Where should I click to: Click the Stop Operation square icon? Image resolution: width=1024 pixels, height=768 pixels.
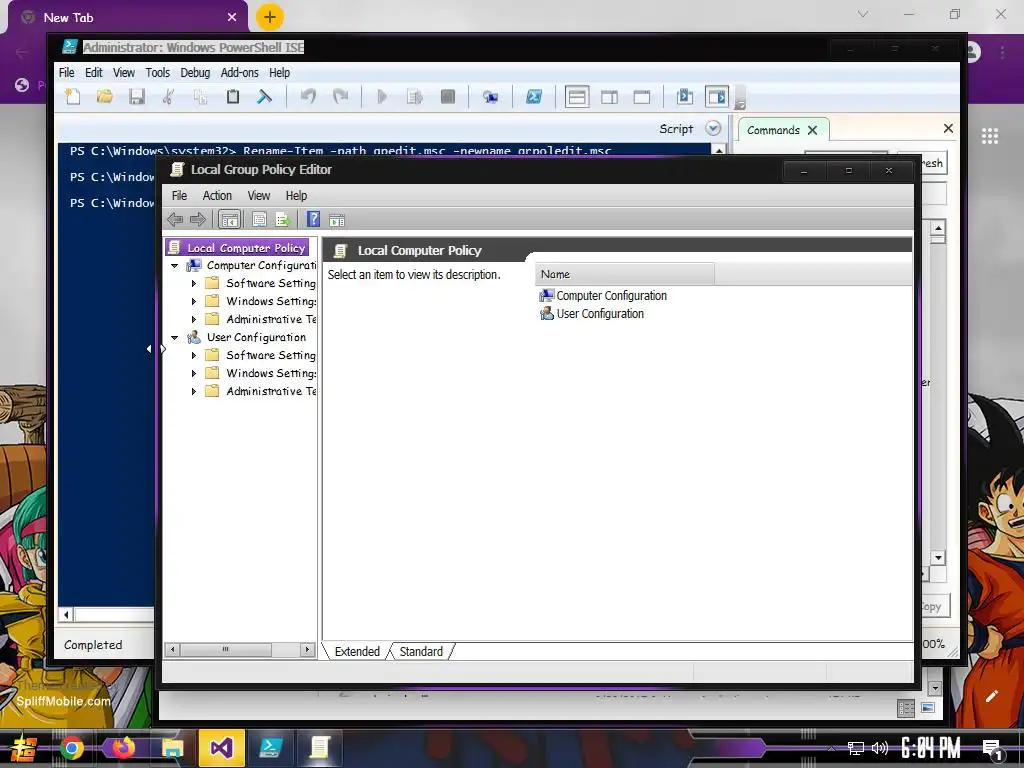pos(447,97)
